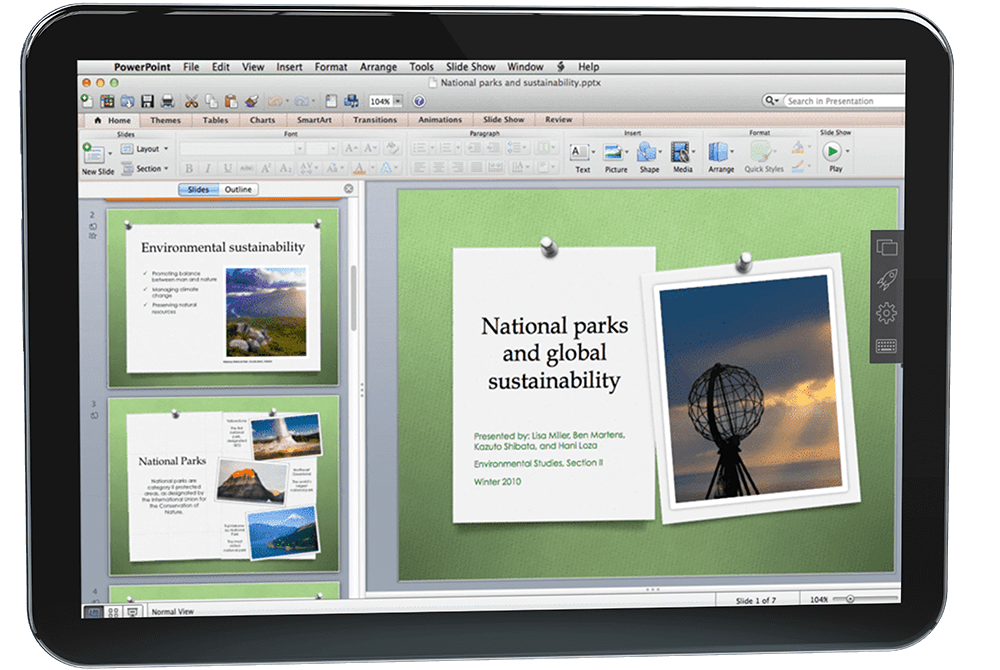Open the Slide Show menu
Screen dimensions: 1000x670
coord(471,66)
